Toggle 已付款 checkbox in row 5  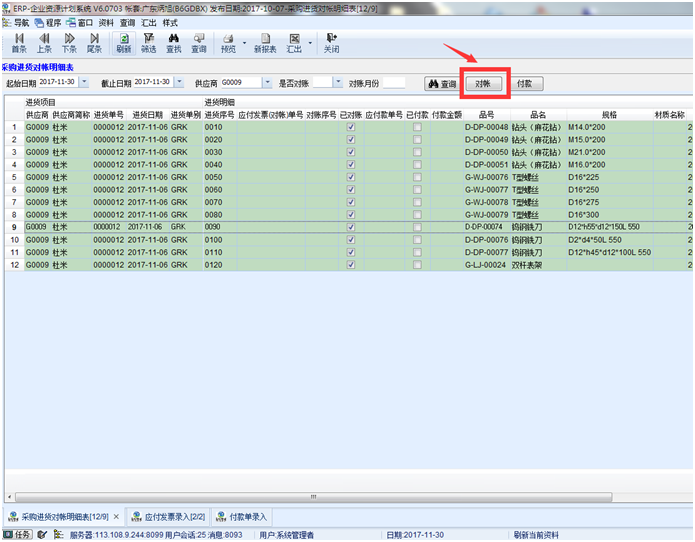tap(417, 177)
